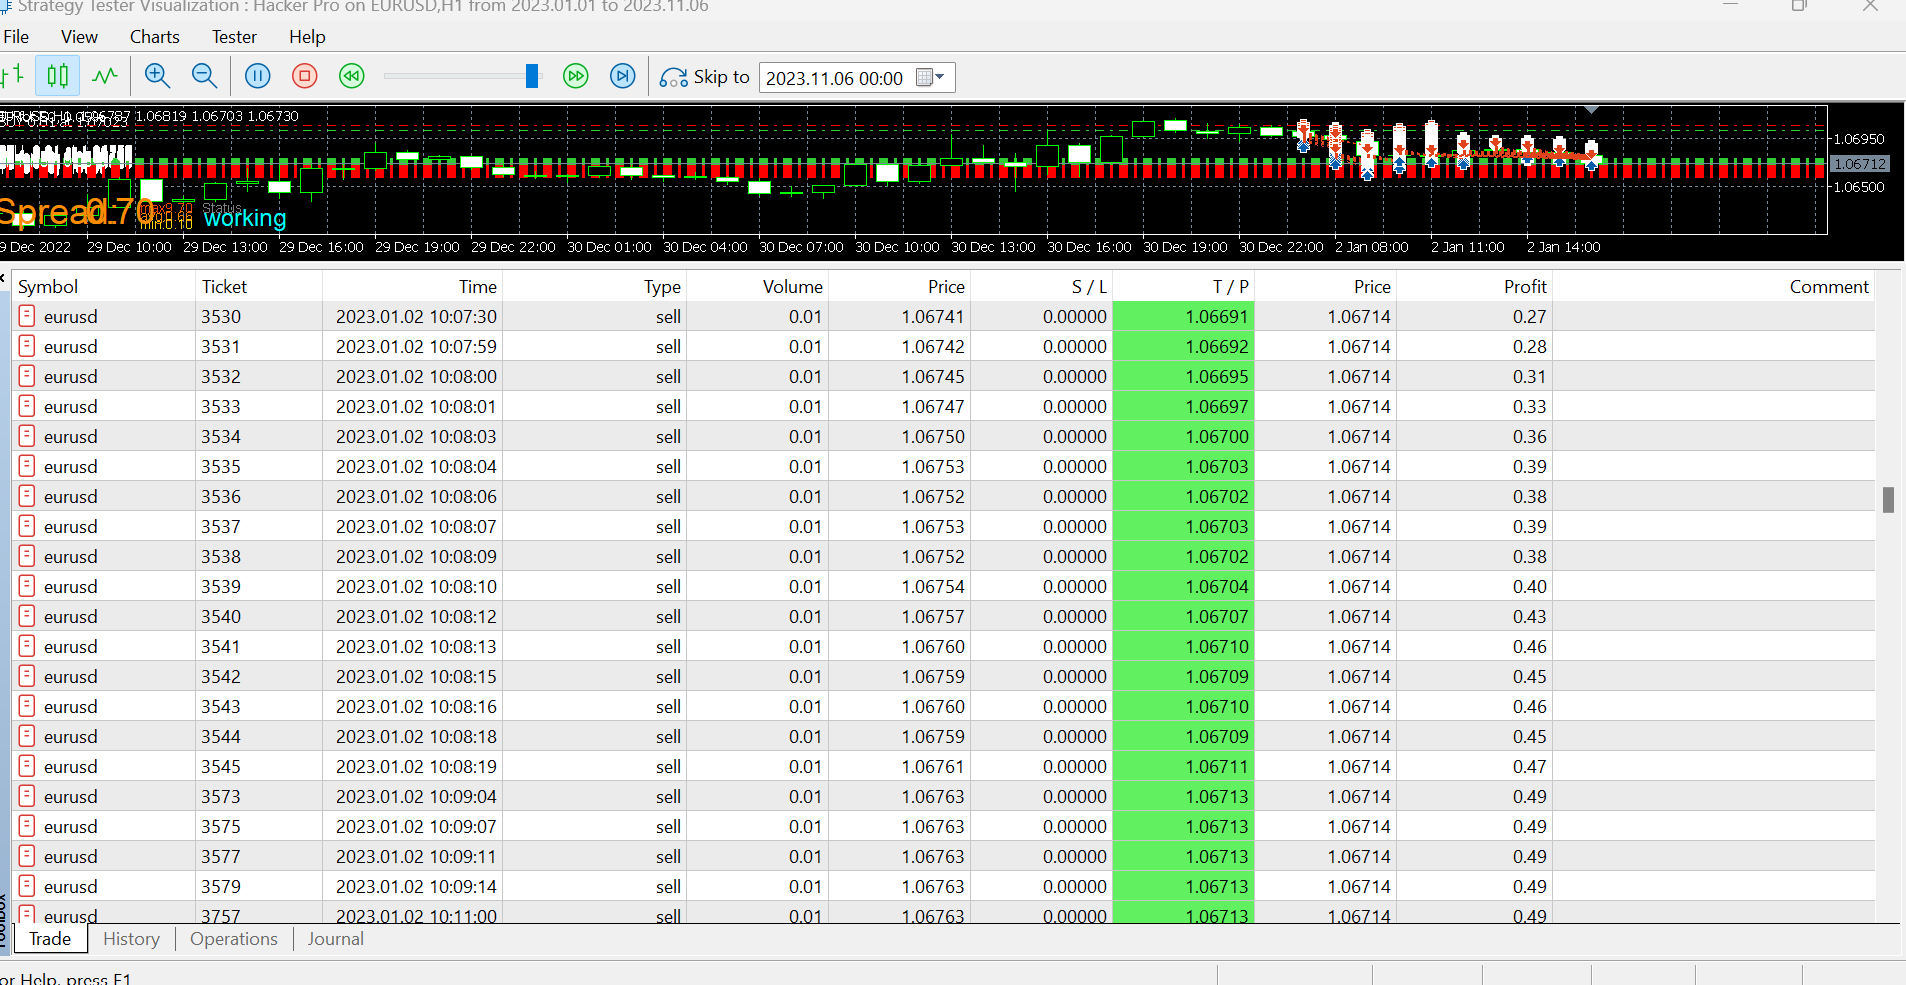Click the order icon for ticket 3539
The image size is (1906, 985).
[27, 586]
